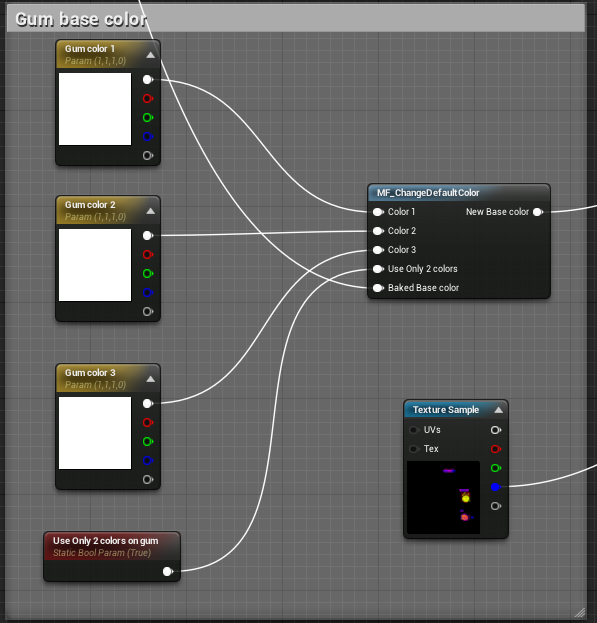Collapse the Gum color 1 node preview
This screenshot has height=623, width=597.
tap(151, 55)
